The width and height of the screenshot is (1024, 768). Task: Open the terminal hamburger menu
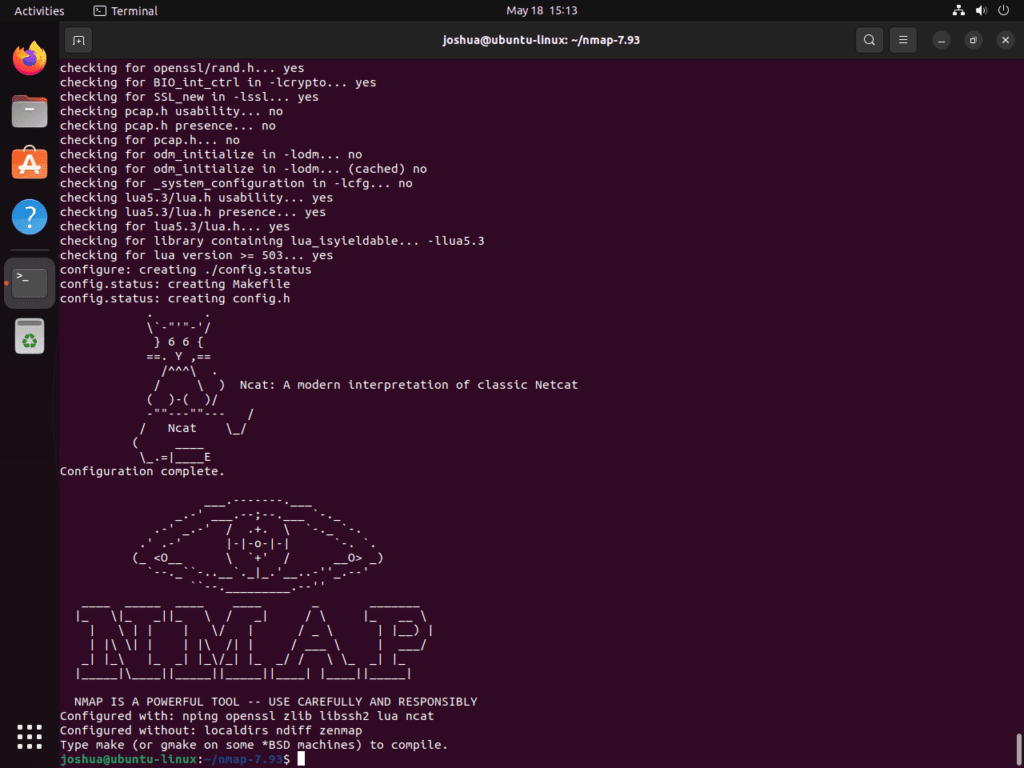click(903, 40)
